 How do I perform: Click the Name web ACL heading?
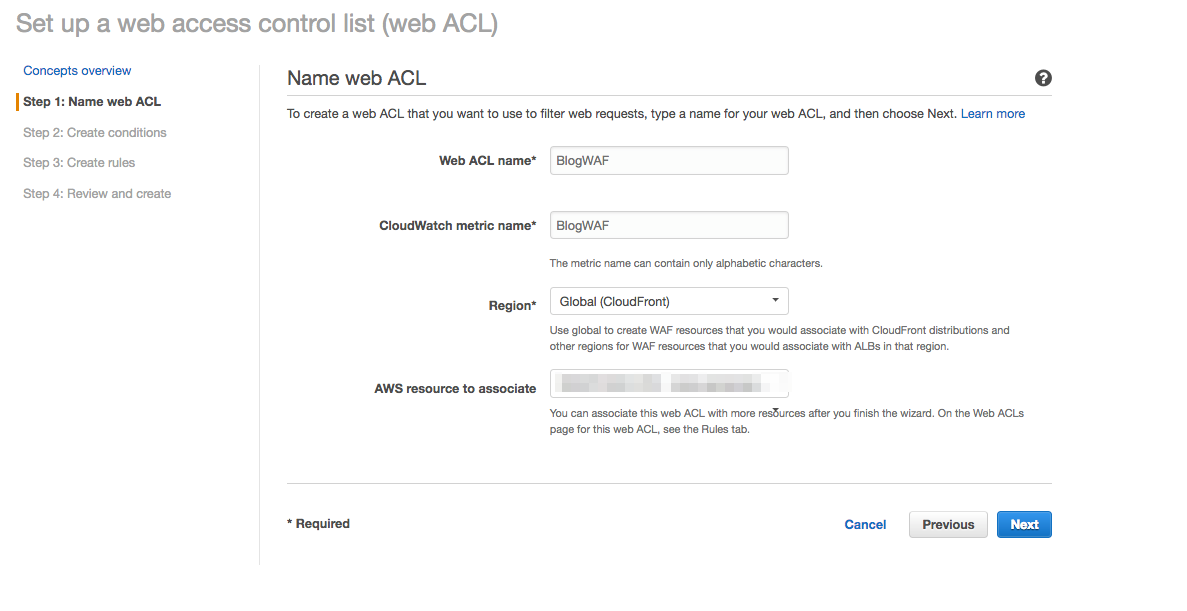[x=357, y=78]
